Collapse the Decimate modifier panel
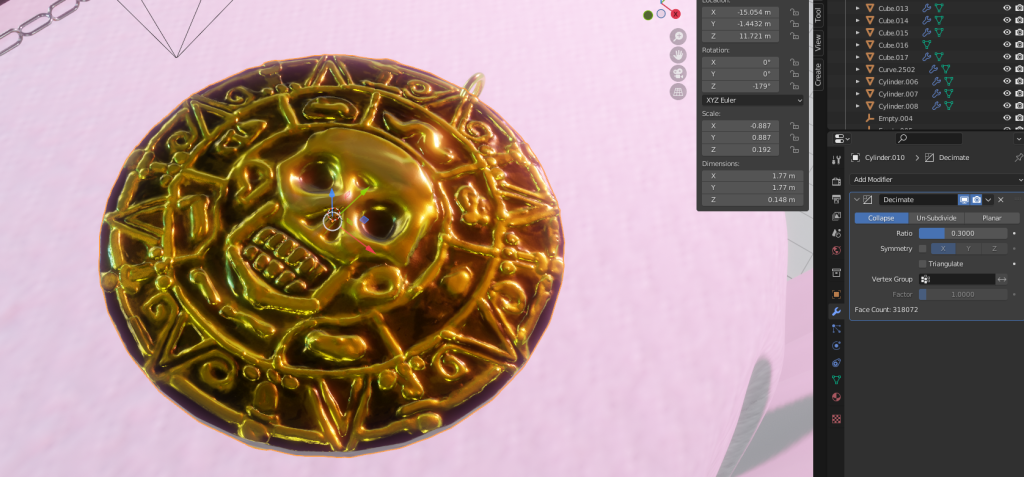 click(857, 200)
